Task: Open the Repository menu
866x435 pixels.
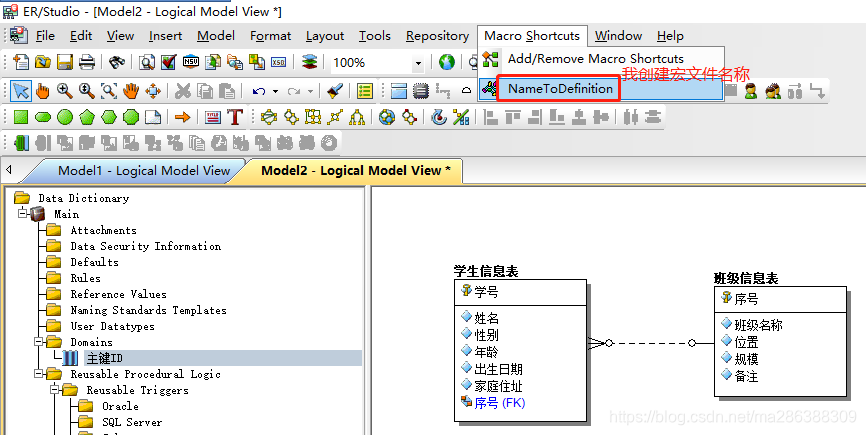Action: (437, 36)
